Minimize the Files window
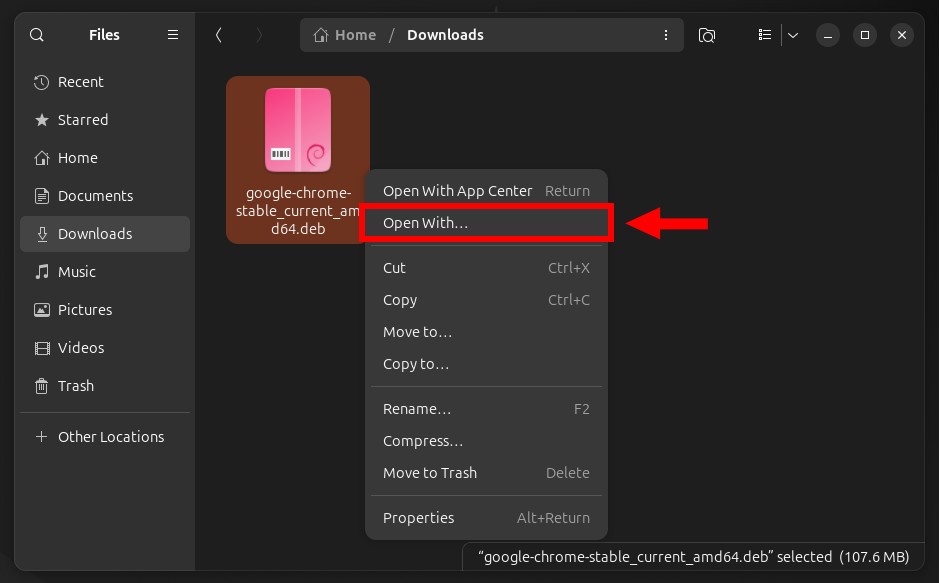 (828, 35)
